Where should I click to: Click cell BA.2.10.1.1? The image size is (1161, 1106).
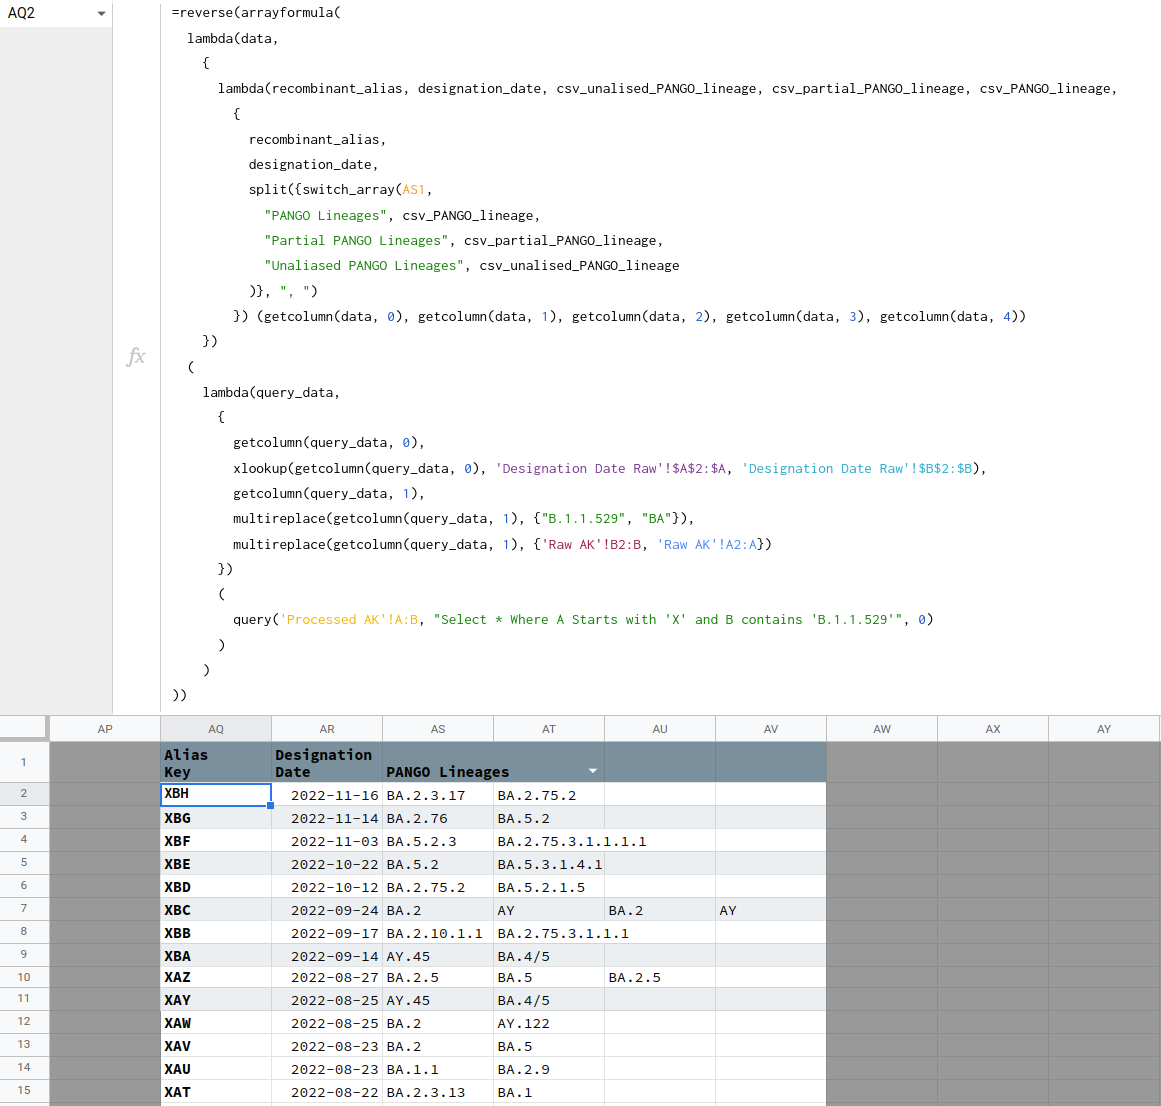click(x=438, y=933)
